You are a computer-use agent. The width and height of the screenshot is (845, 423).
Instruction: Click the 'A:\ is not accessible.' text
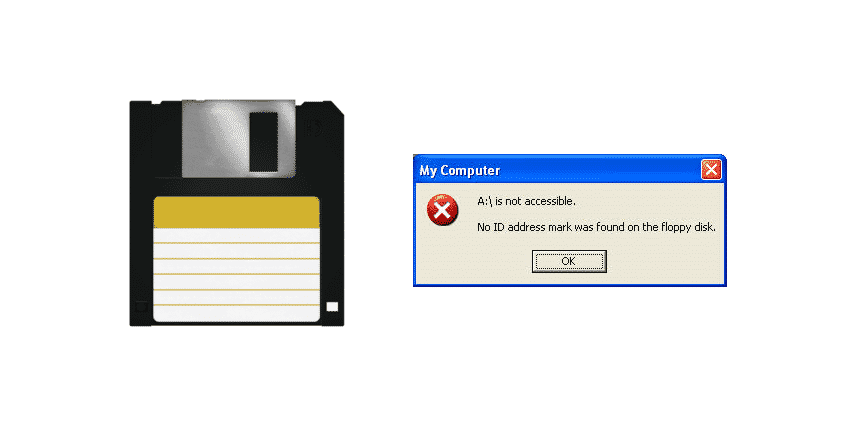pos(527,202)
